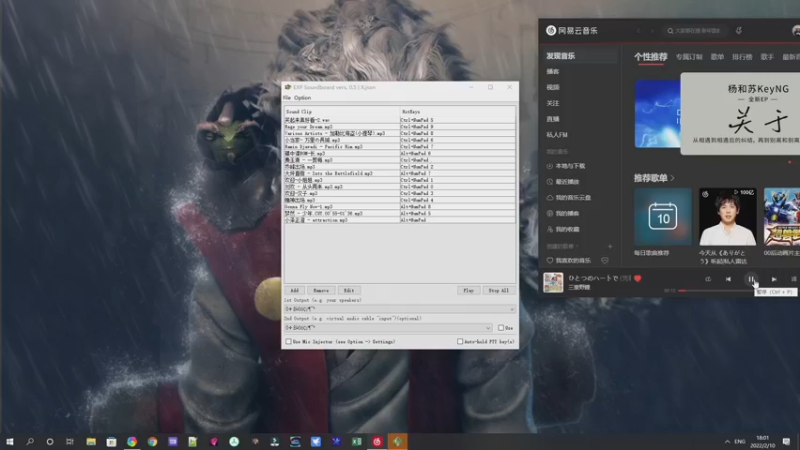Select the 'Ramin Djawadi - Pacific Rim.mp3' clip
The height and width of the screenshot is (450, 800).
[x=342, y=146]
